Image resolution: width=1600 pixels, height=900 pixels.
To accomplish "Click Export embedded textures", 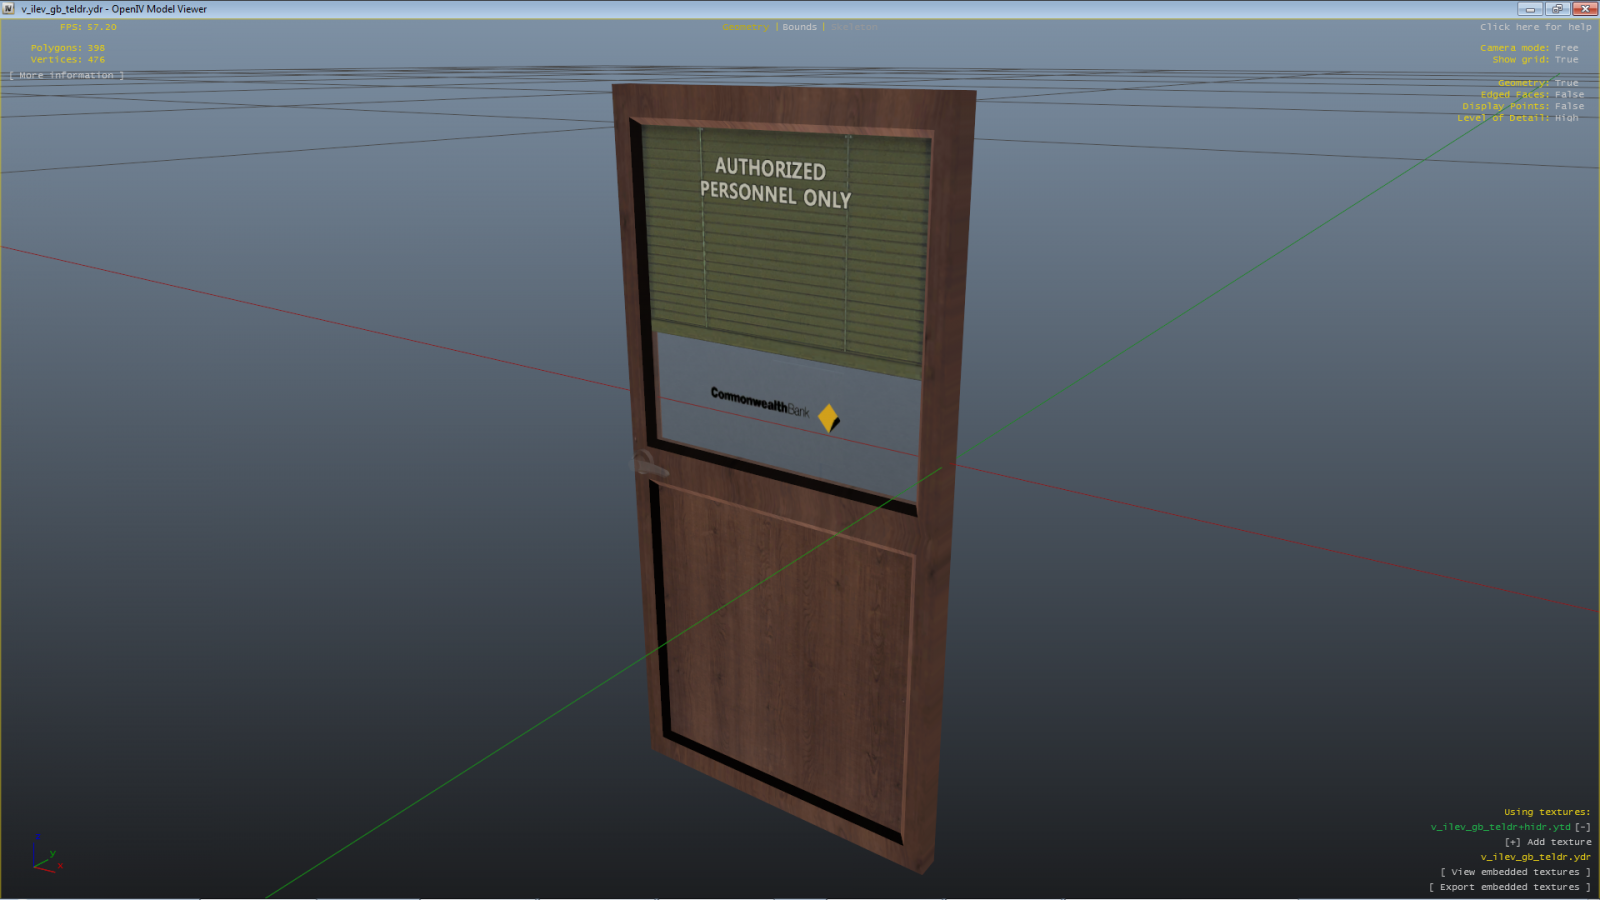I will pos(1508,887).
